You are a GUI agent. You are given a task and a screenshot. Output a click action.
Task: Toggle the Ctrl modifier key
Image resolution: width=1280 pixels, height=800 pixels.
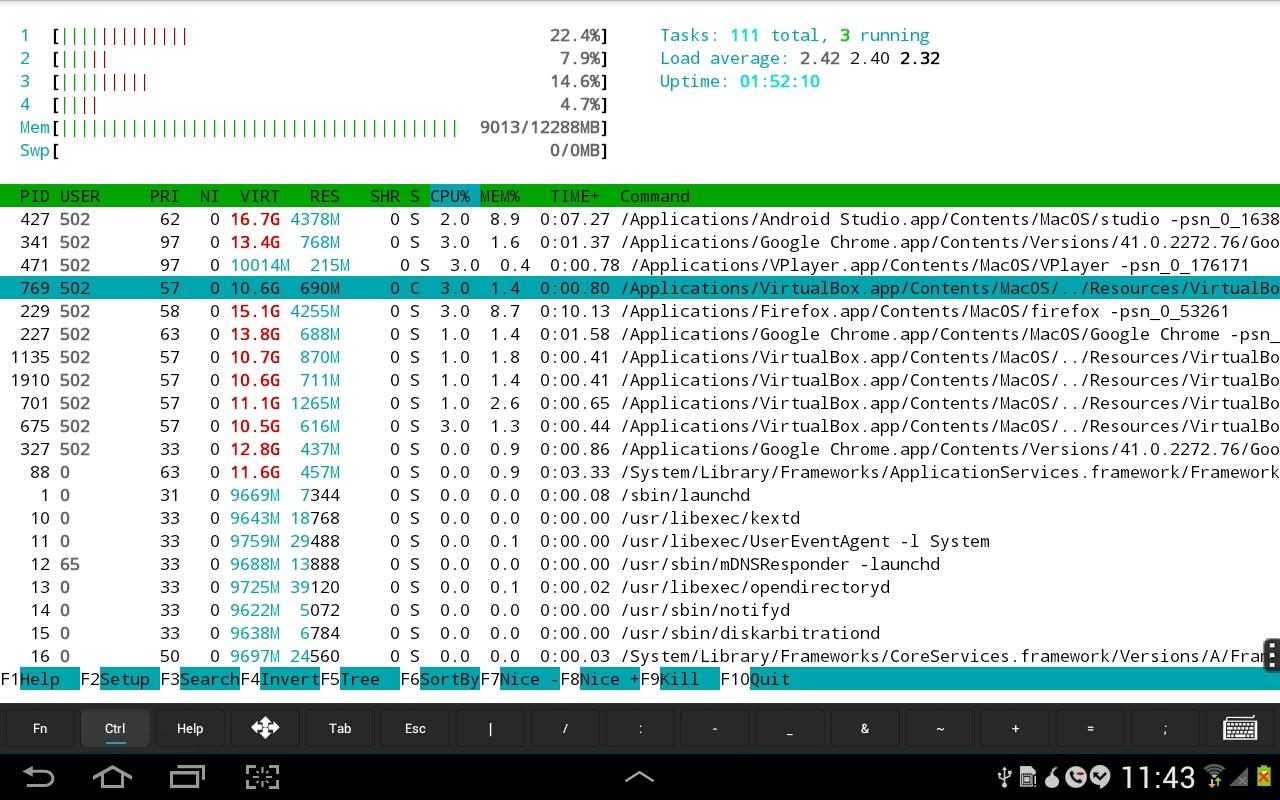coord(115,728)
